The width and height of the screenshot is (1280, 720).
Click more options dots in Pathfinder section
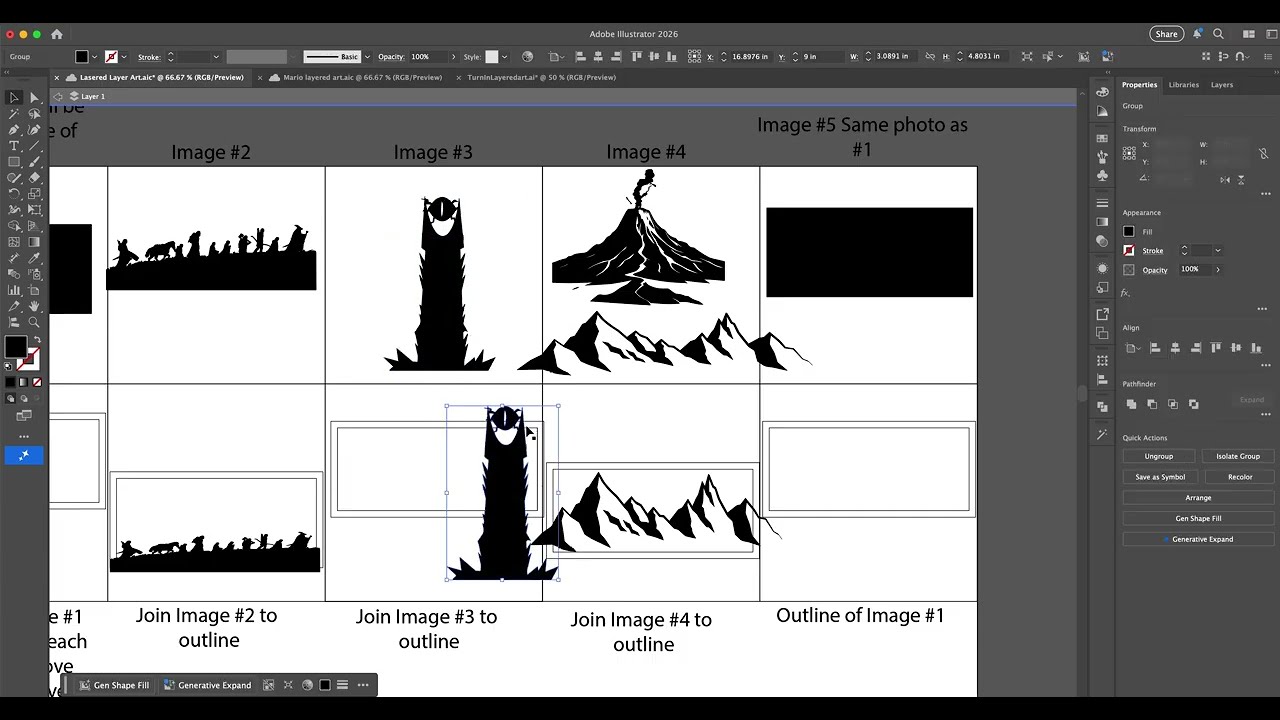click(x=1265, y=415)
